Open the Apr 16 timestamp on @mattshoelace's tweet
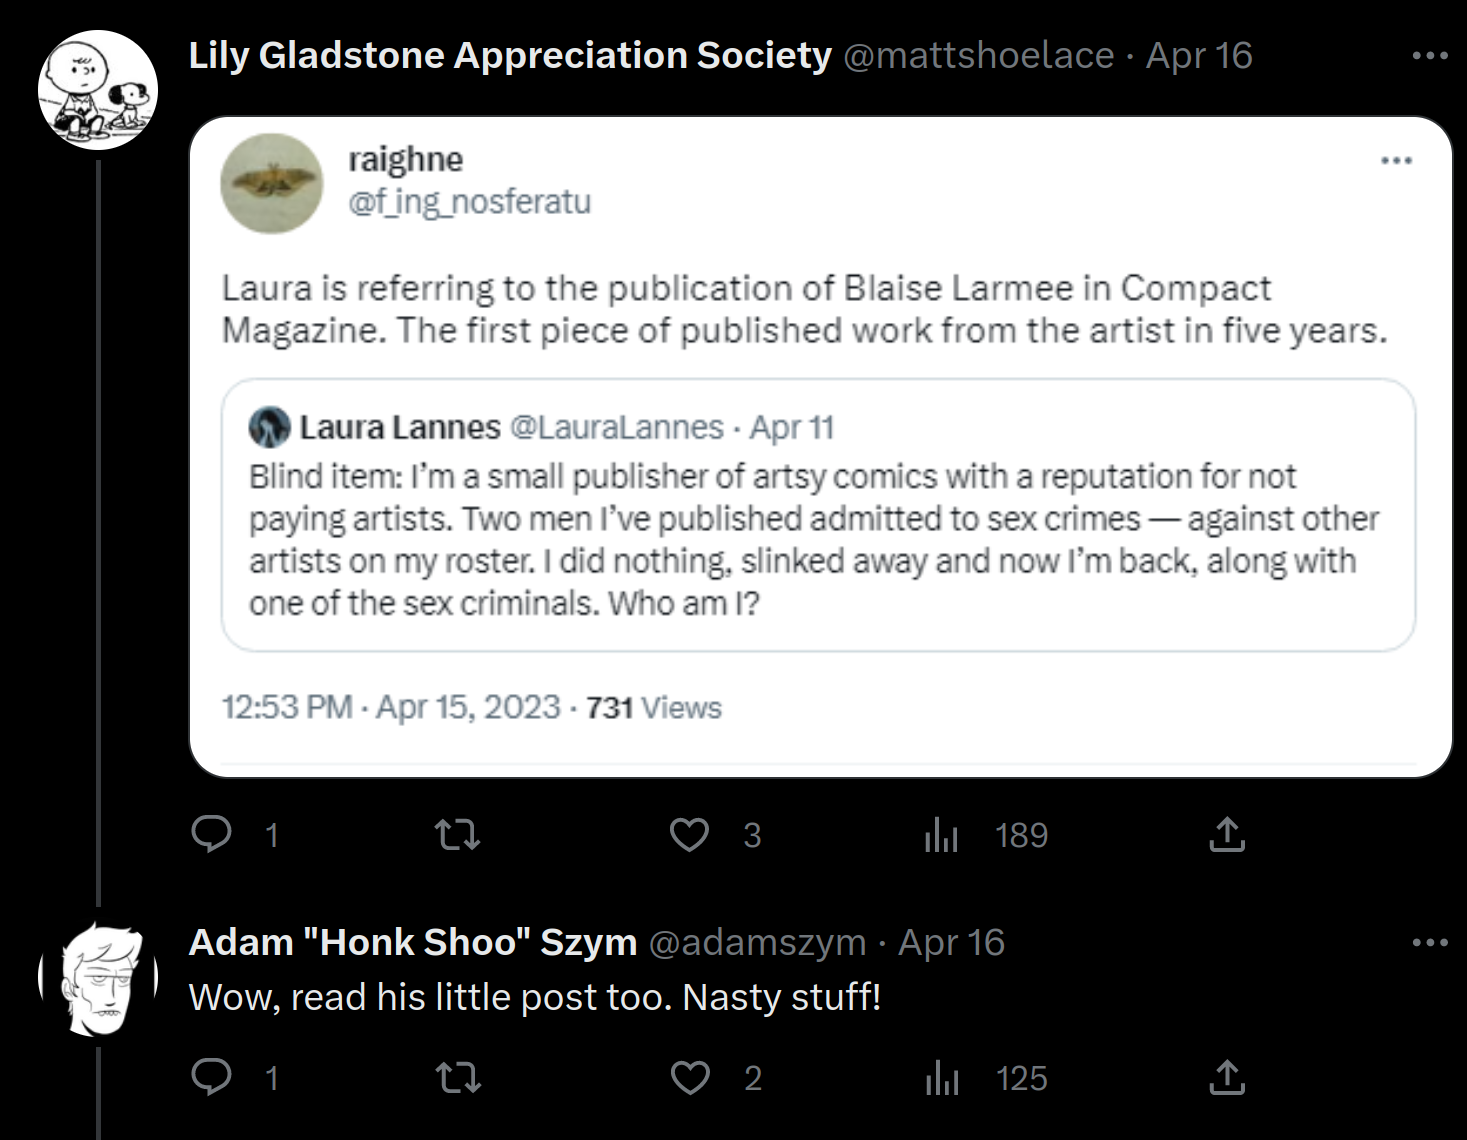Screen dimensions: 1467x1140 point(1199,56)
